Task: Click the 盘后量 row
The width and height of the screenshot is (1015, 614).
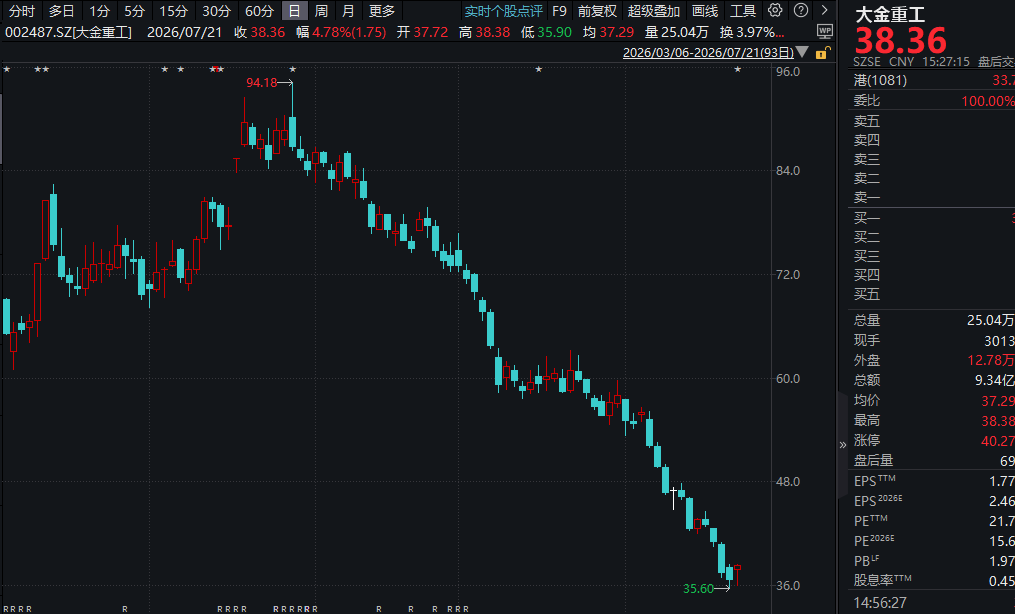Action: coord(931,461)
